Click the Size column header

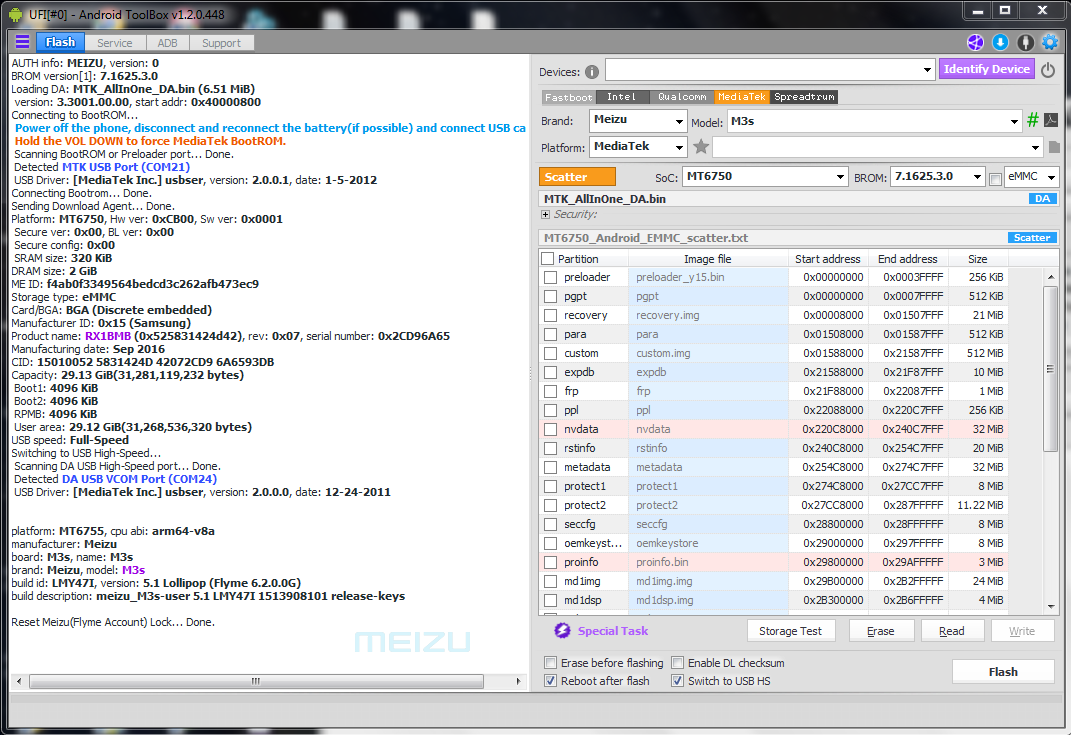977,259
